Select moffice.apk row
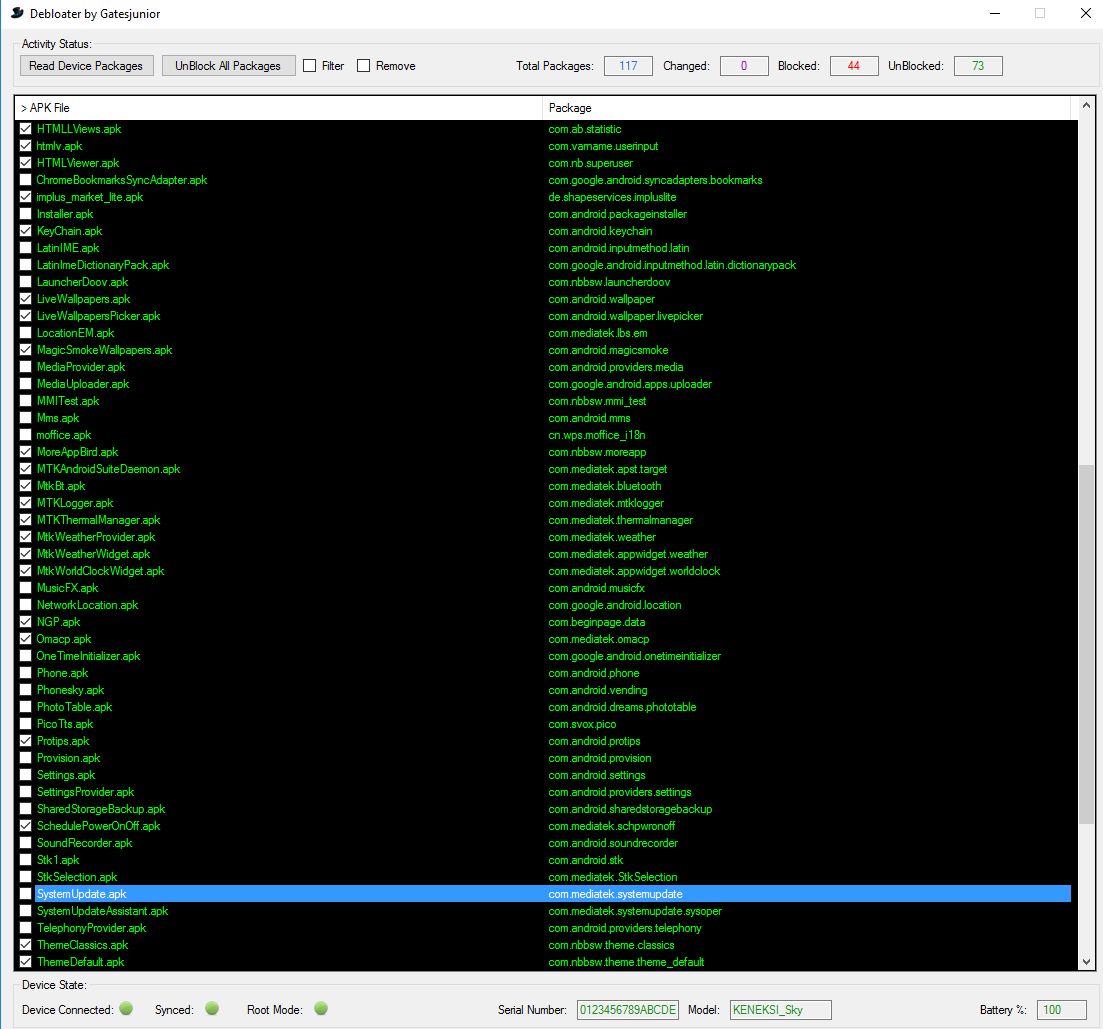The image size is (1103, 1029). 543,435
